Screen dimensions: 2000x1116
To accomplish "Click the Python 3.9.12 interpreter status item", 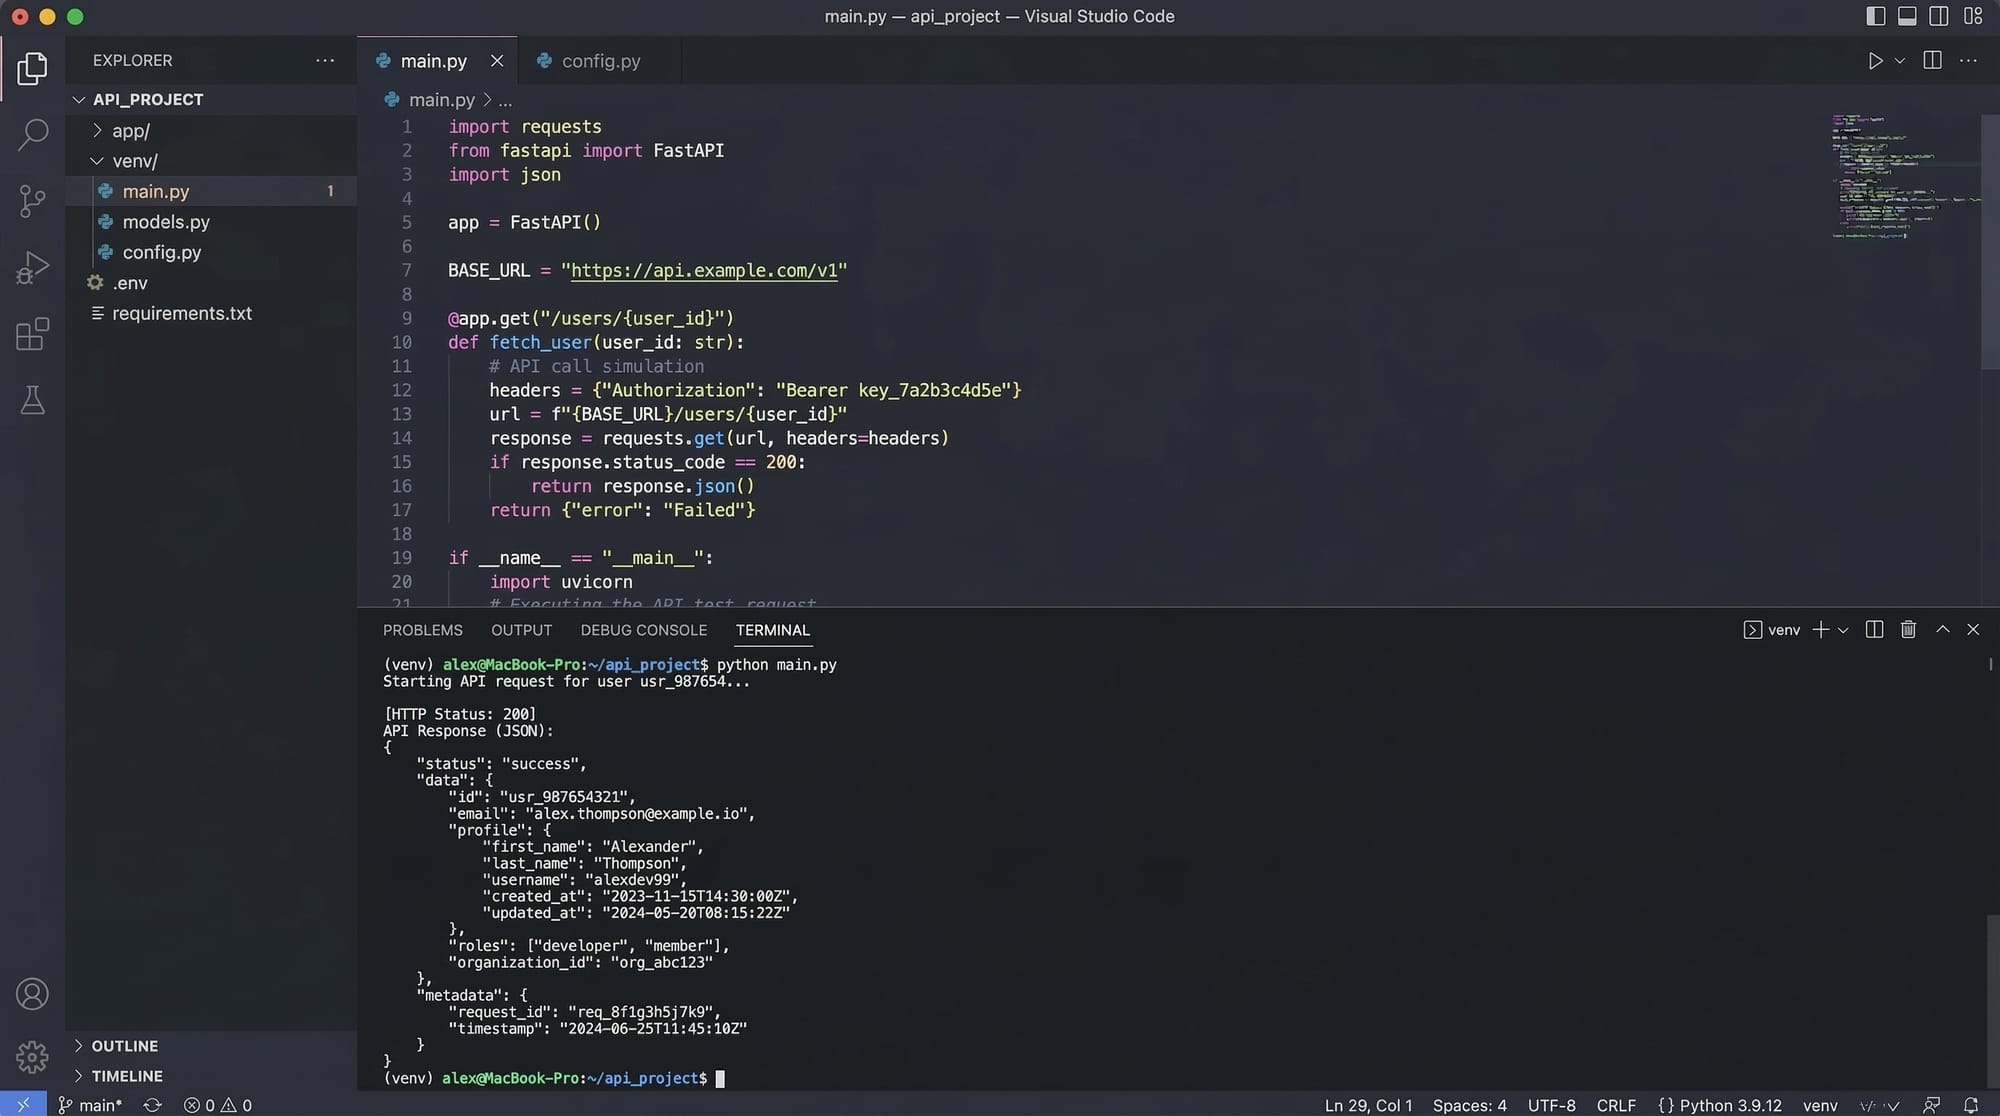I will point(1730,1105).
